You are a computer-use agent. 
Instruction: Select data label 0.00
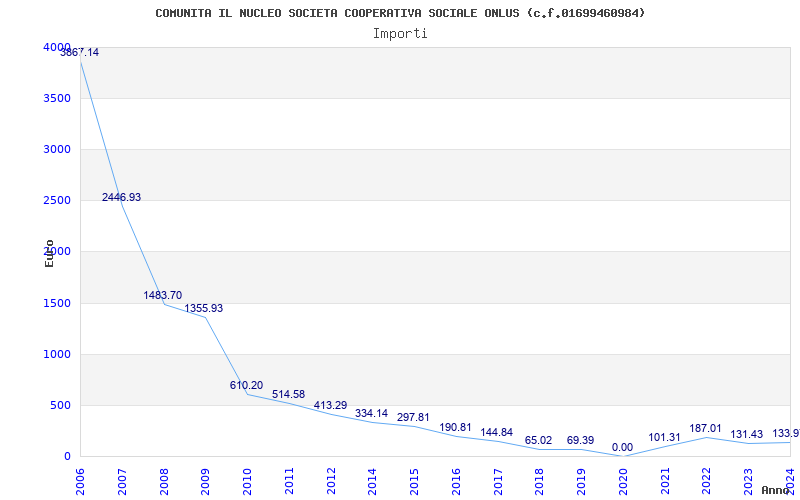coord(622,447)
